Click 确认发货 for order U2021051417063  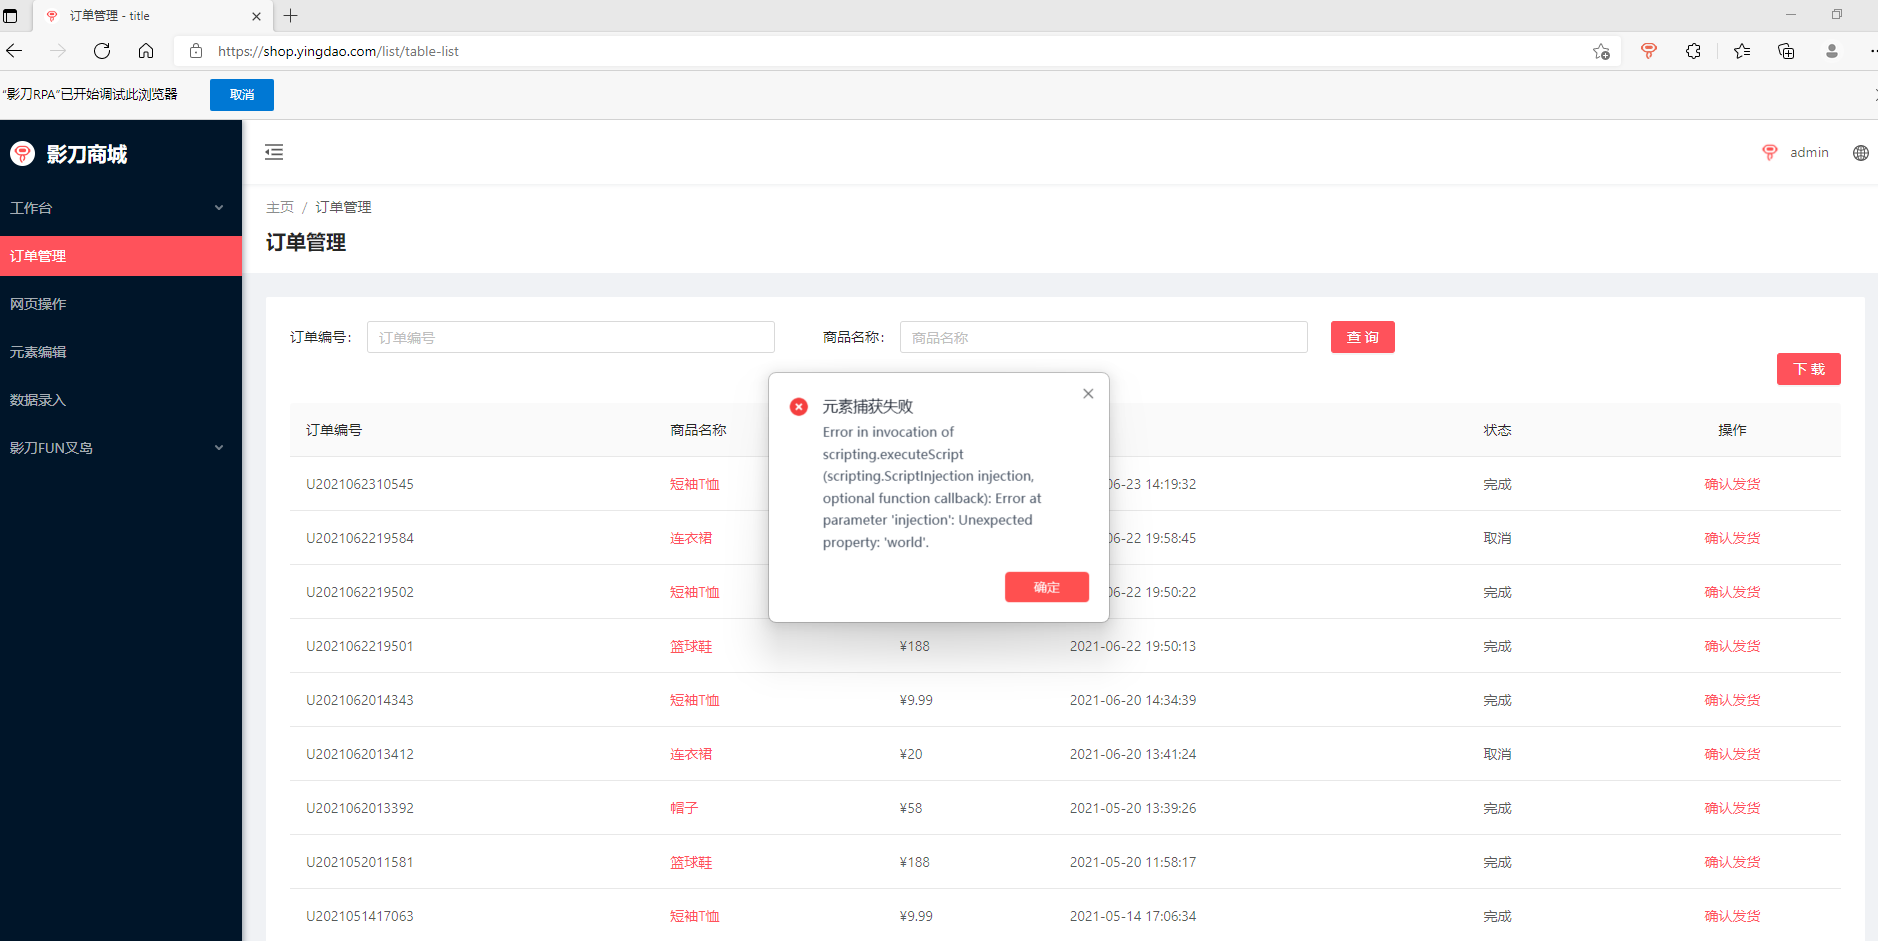[x=1732, y=916]
